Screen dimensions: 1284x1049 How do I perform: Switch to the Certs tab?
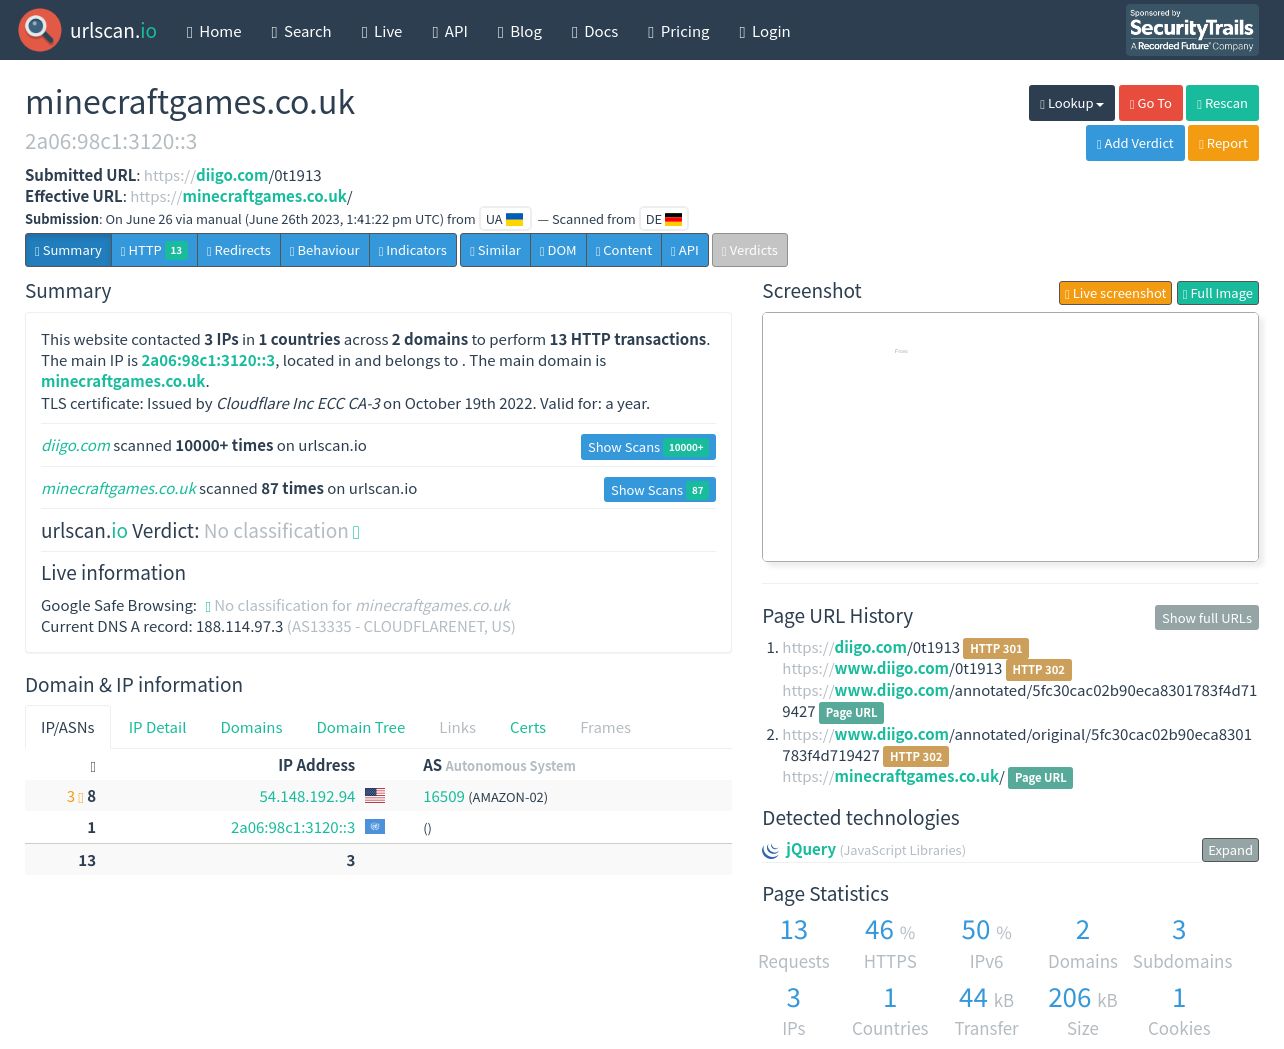coord(528,727)
